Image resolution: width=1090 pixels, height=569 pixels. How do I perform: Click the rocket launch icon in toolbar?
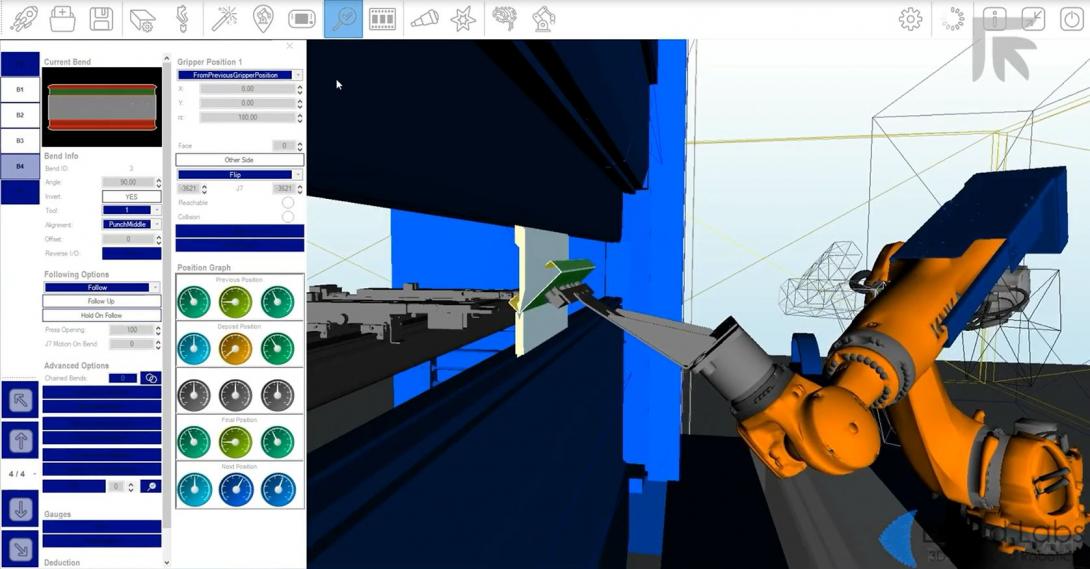(x=22, y=19)
